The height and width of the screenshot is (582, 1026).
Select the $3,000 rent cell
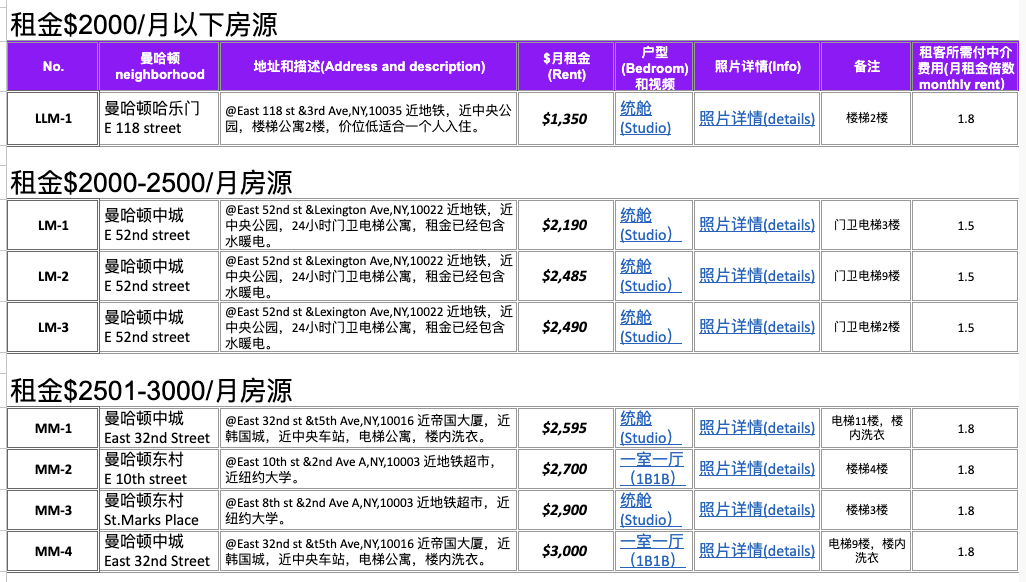click(x=565, y=551)
